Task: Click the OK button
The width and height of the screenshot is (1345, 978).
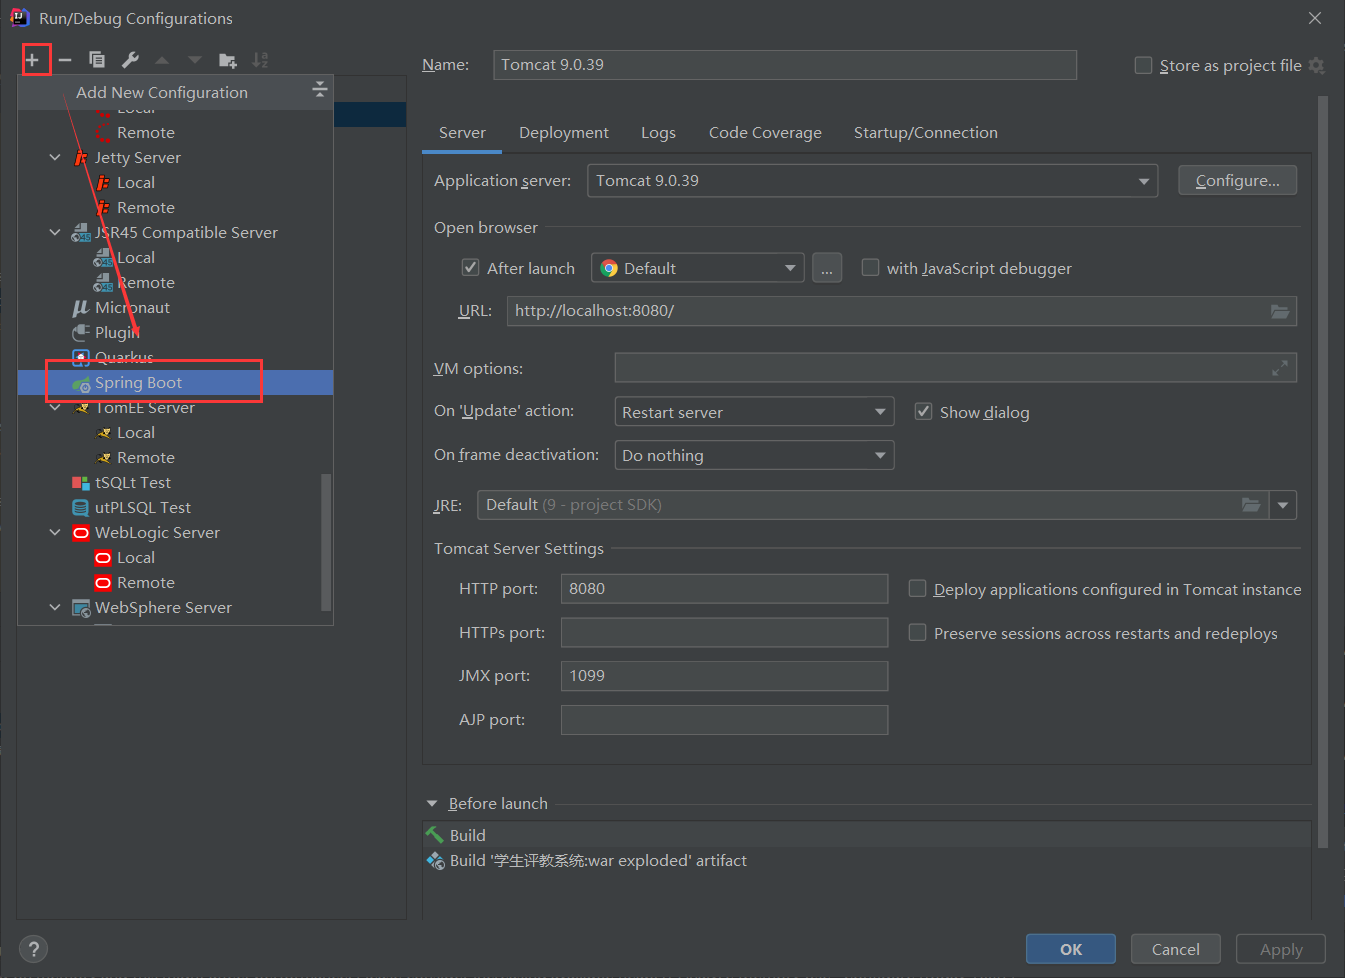Action: [x=1071, y=949]
